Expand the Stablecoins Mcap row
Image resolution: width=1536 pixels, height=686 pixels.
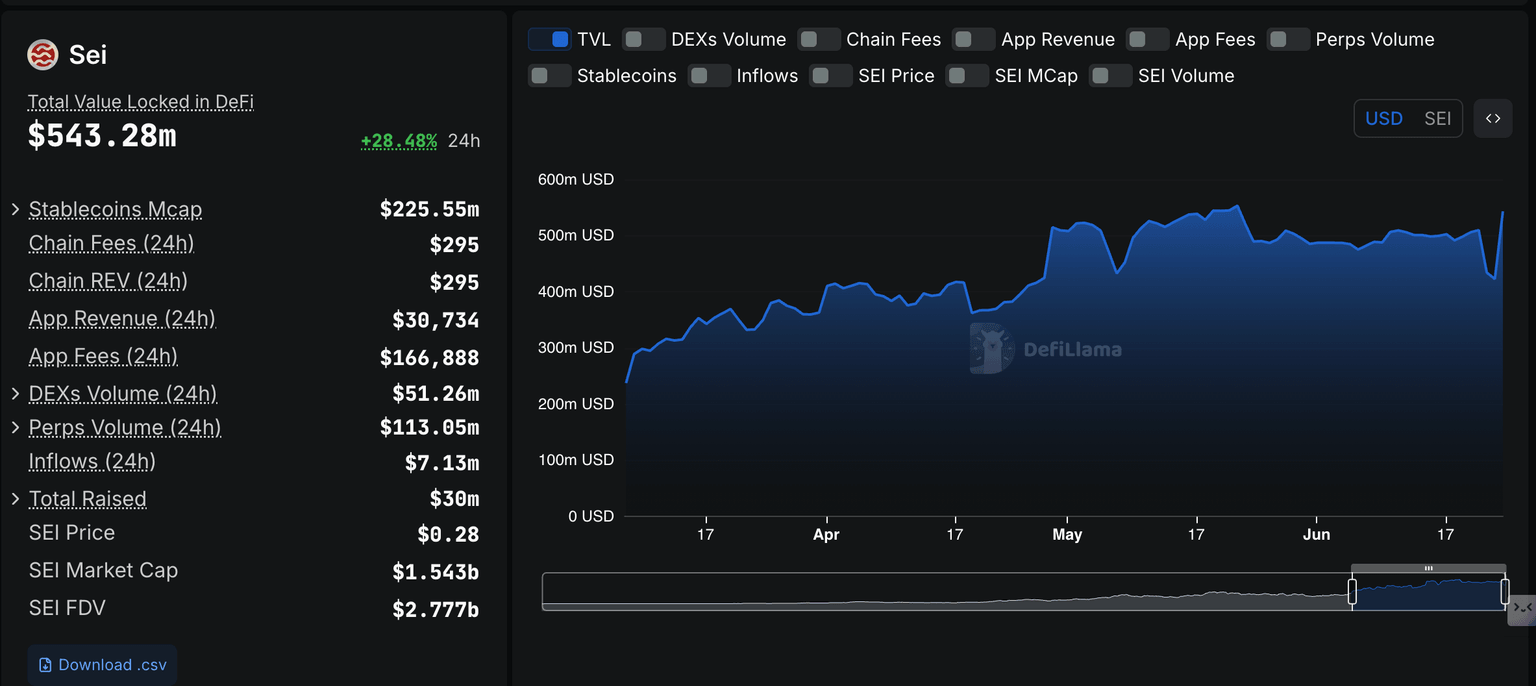click(x=15, y=209)
